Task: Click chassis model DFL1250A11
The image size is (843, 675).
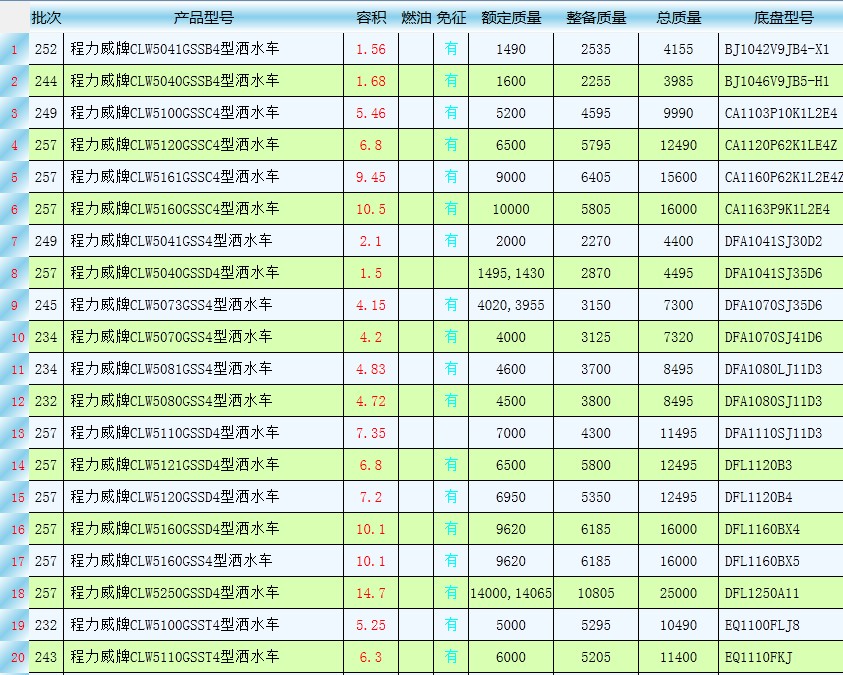Action: (762, 593)
